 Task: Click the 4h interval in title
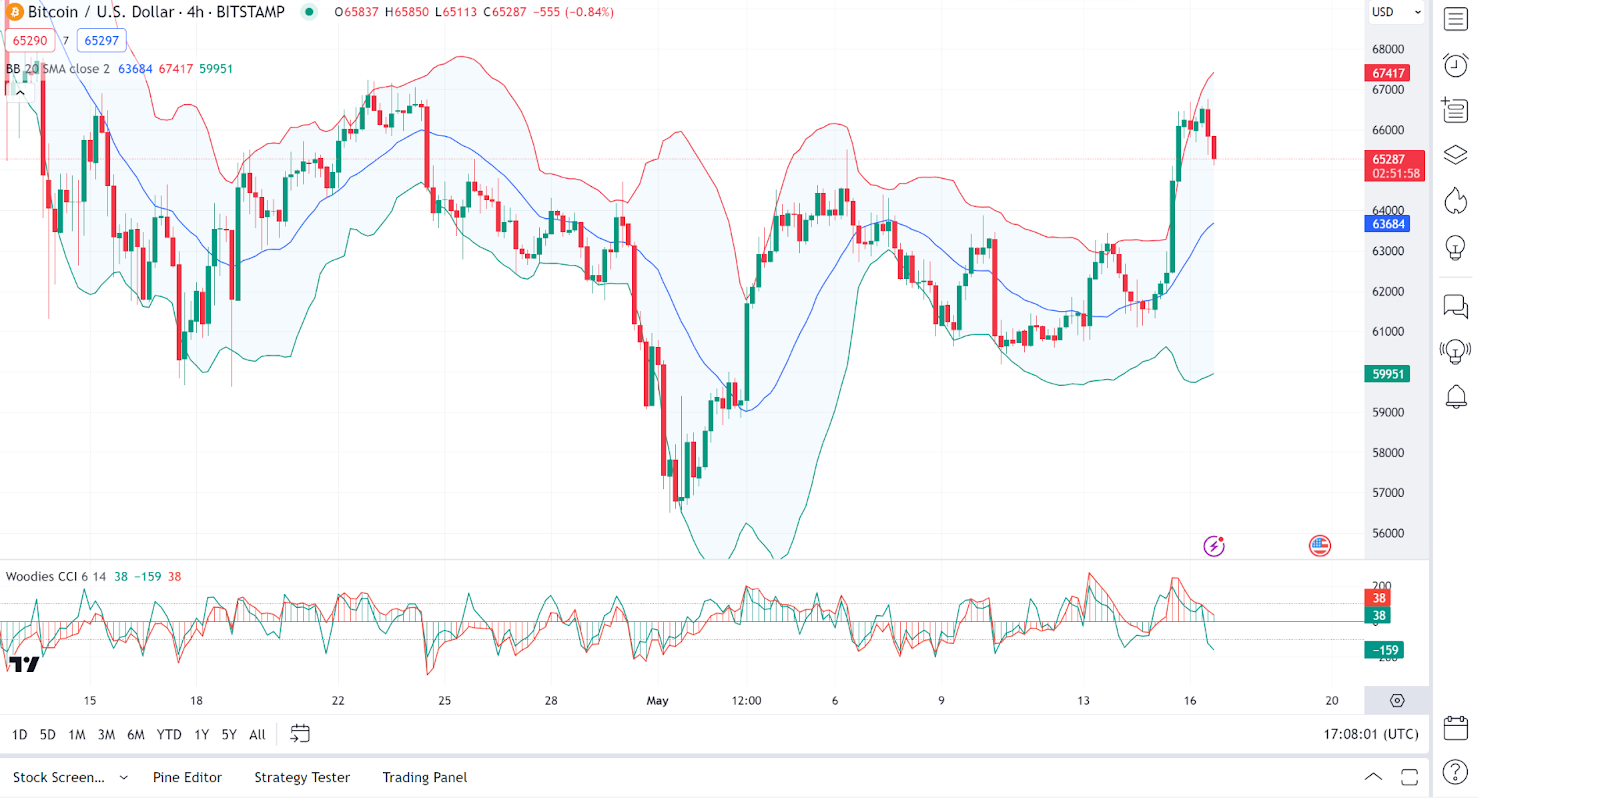click(x=195, y=12)
